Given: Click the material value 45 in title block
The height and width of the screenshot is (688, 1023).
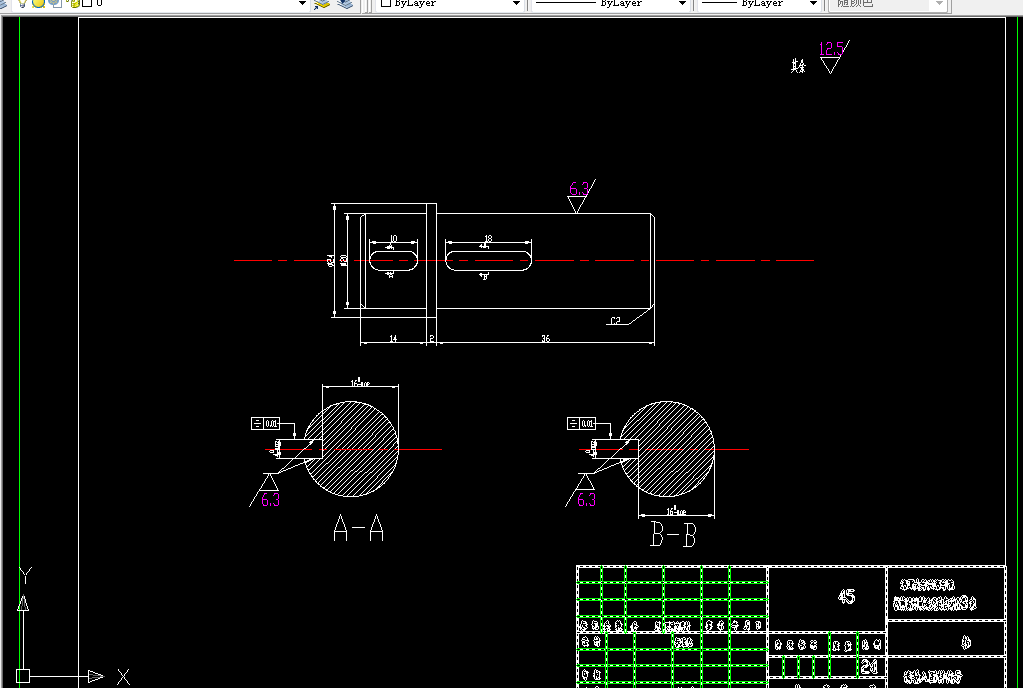Looking at the screenshot, I should click(x=846, y=597).
